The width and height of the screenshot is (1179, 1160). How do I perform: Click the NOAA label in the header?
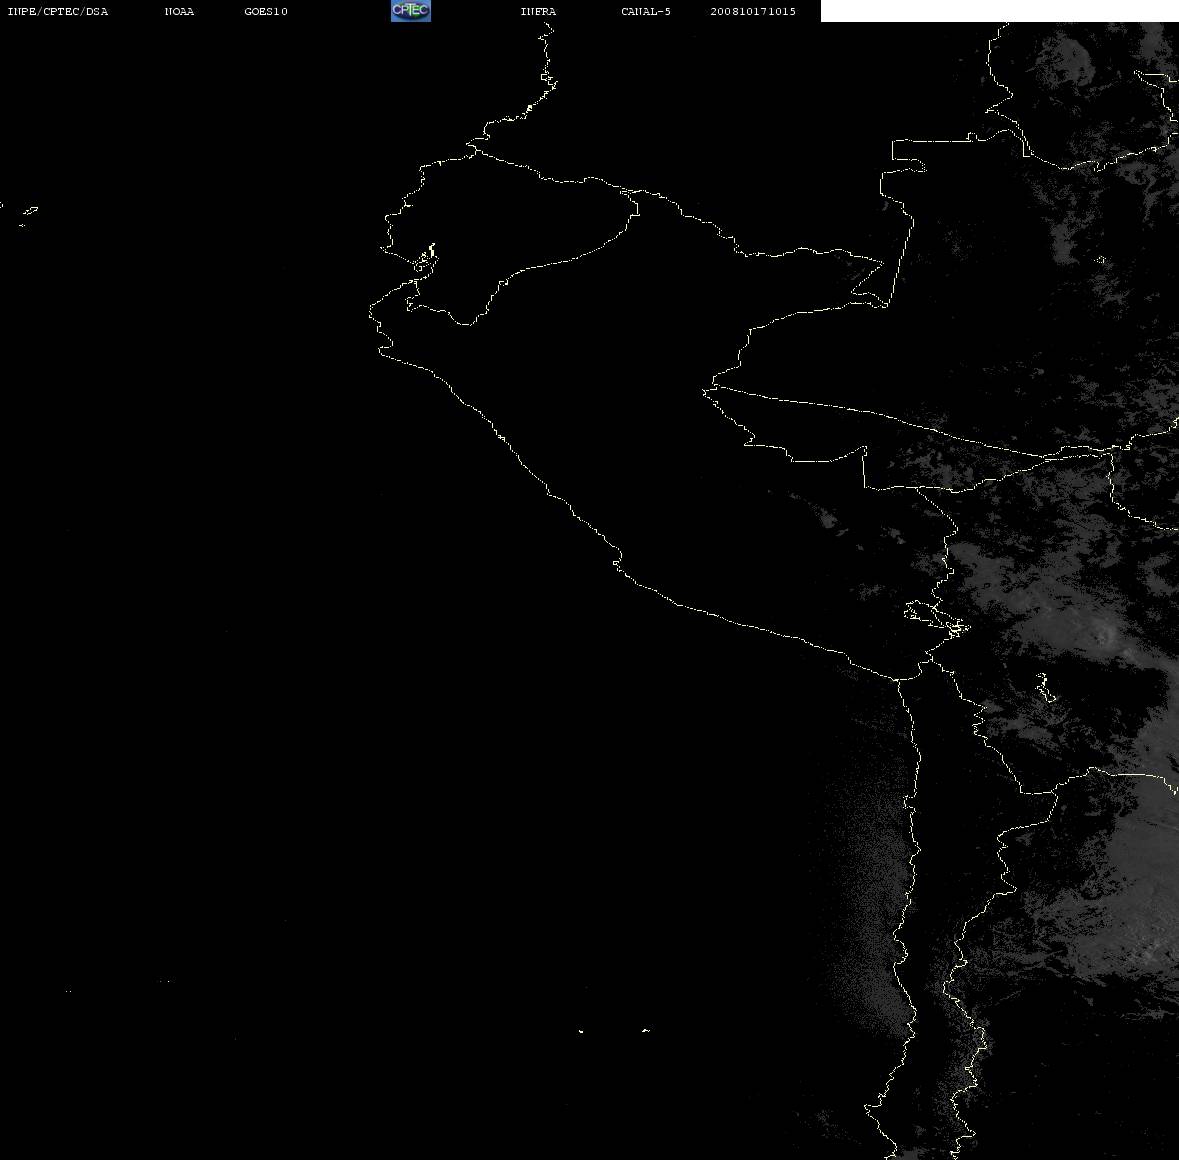click(x=179, y=11)
